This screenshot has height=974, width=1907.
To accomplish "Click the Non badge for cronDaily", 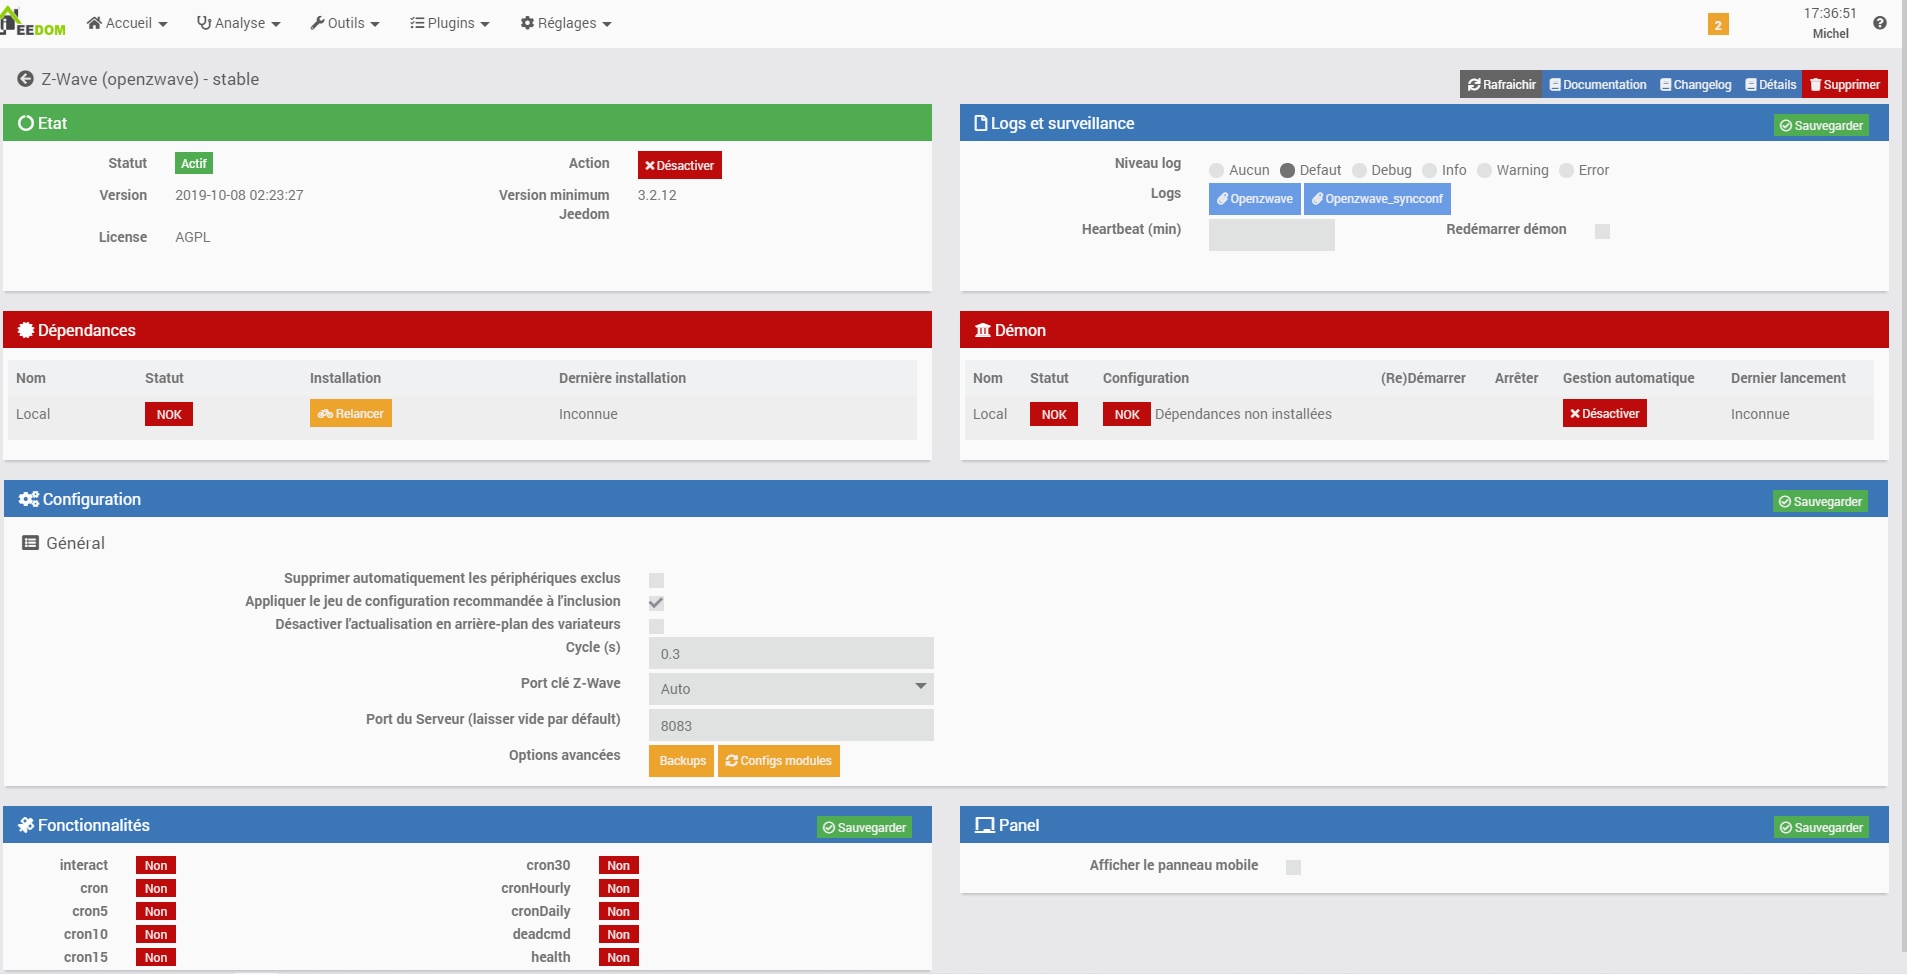I will 619,912.
